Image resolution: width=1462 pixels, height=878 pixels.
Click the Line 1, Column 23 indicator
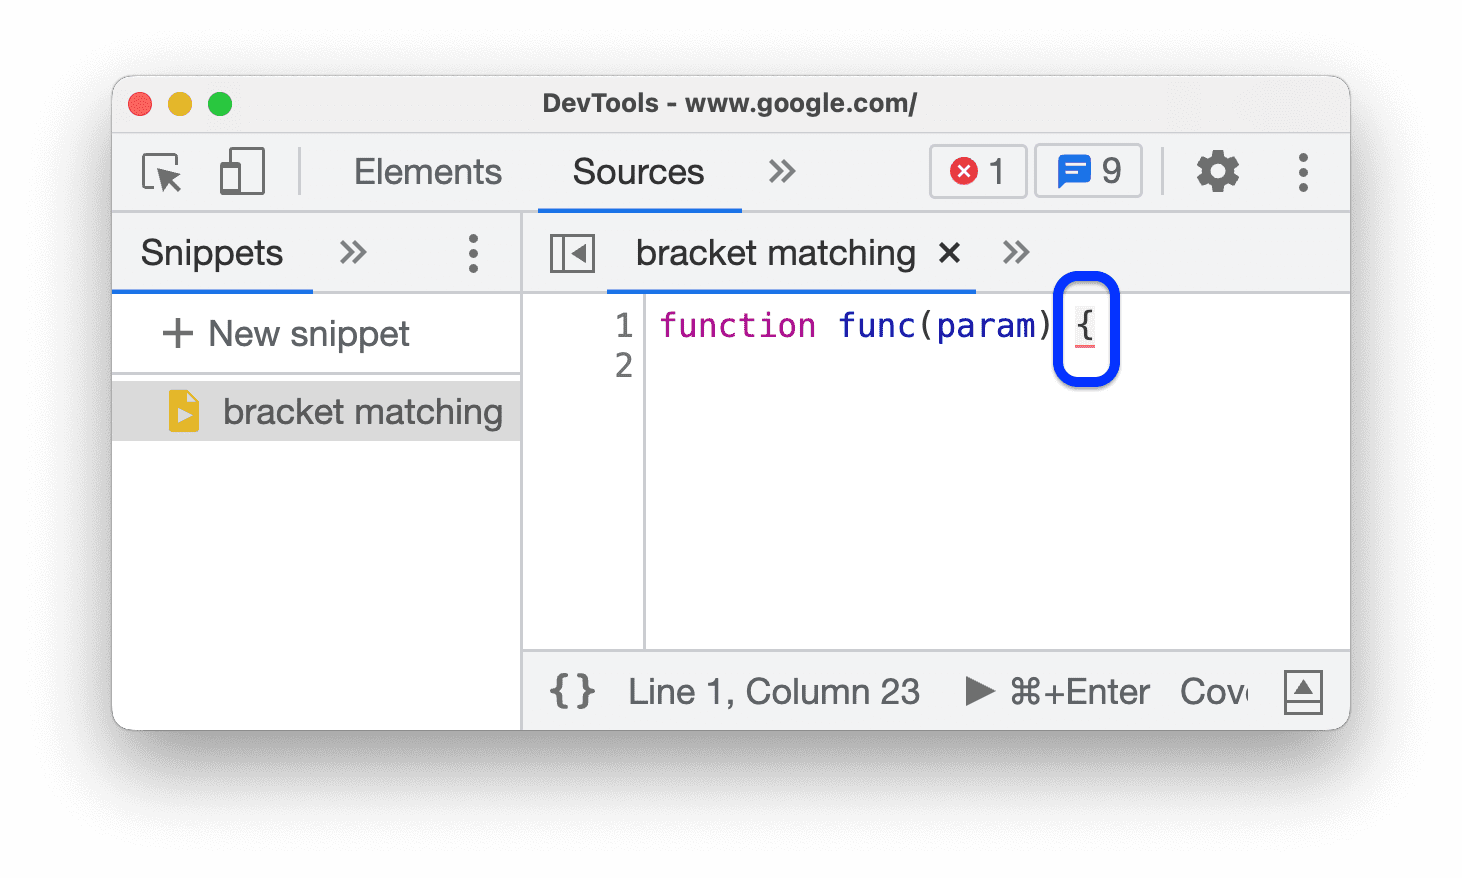[x=773, y=691]
